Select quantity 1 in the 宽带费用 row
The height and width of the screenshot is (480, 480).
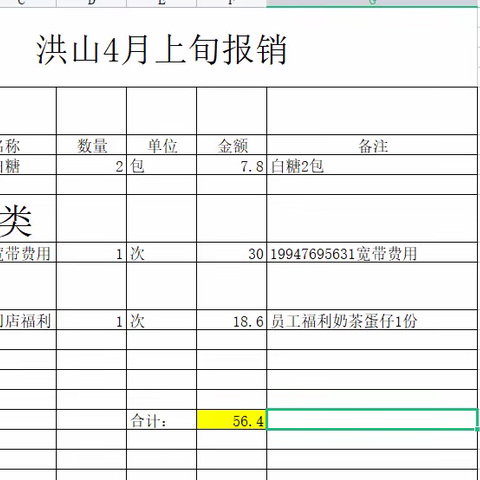[92, 253]
